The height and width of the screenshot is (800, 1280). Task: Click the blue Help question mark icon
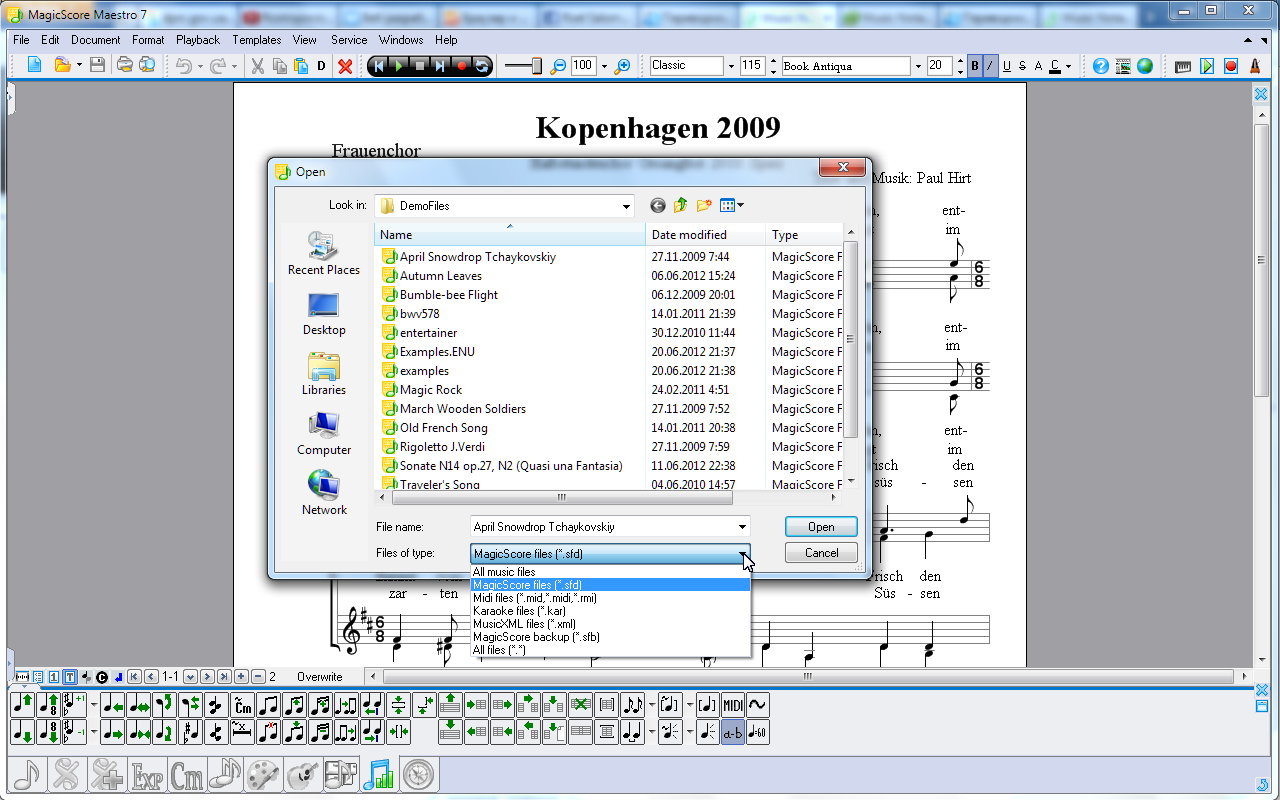click(x=1101, y=66)
